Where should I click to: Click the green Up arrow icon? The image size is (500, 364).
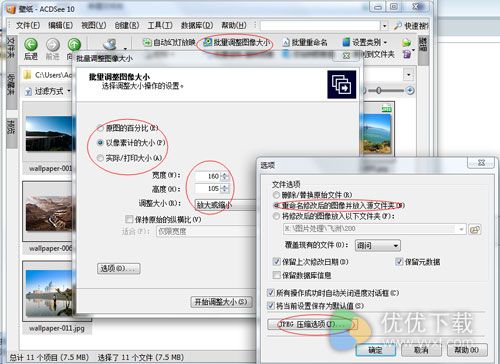tap(74, 45)
